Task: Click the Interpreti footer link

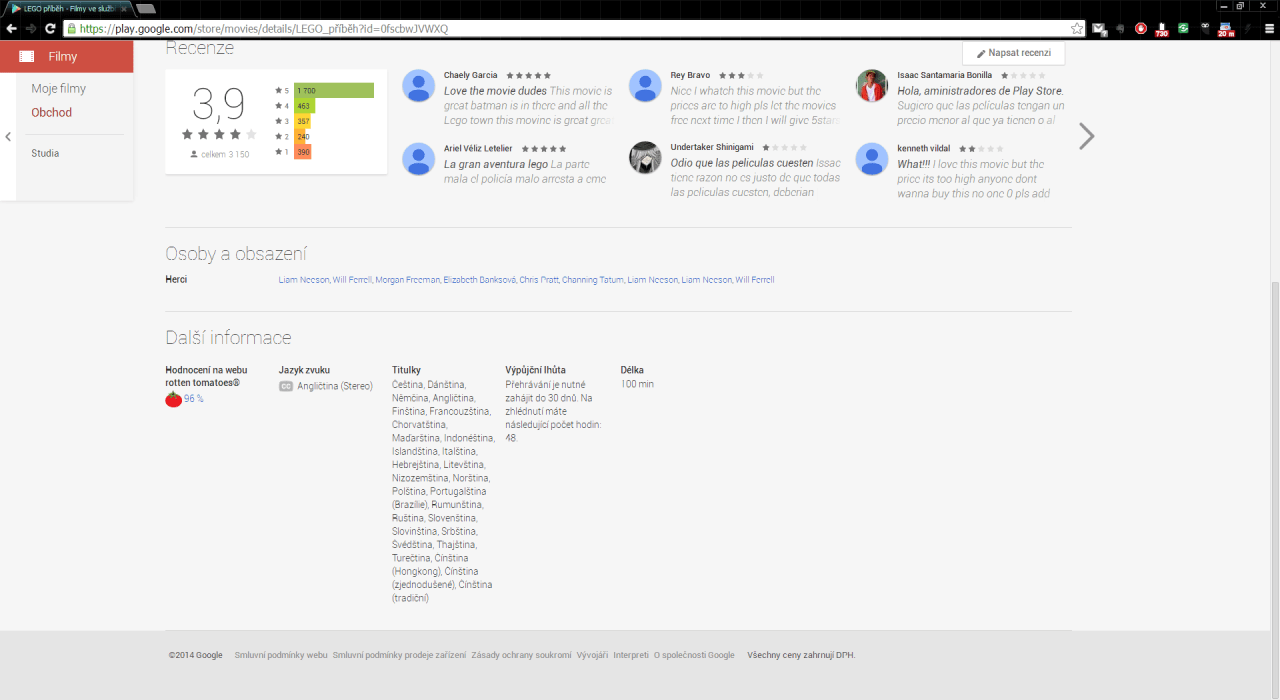Action: coord(631,655)
